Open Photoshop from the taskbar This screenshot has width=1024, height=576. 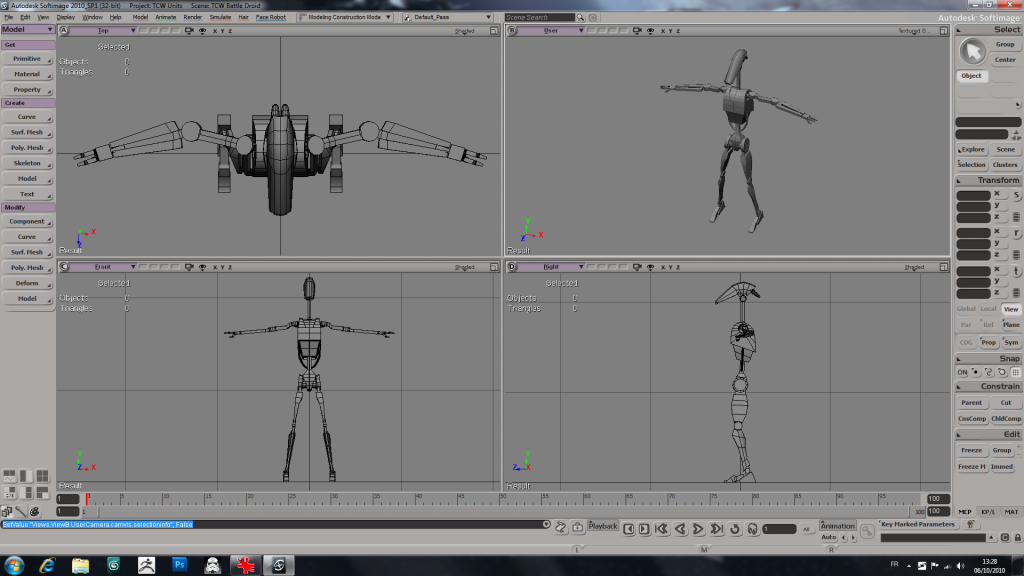179,565
